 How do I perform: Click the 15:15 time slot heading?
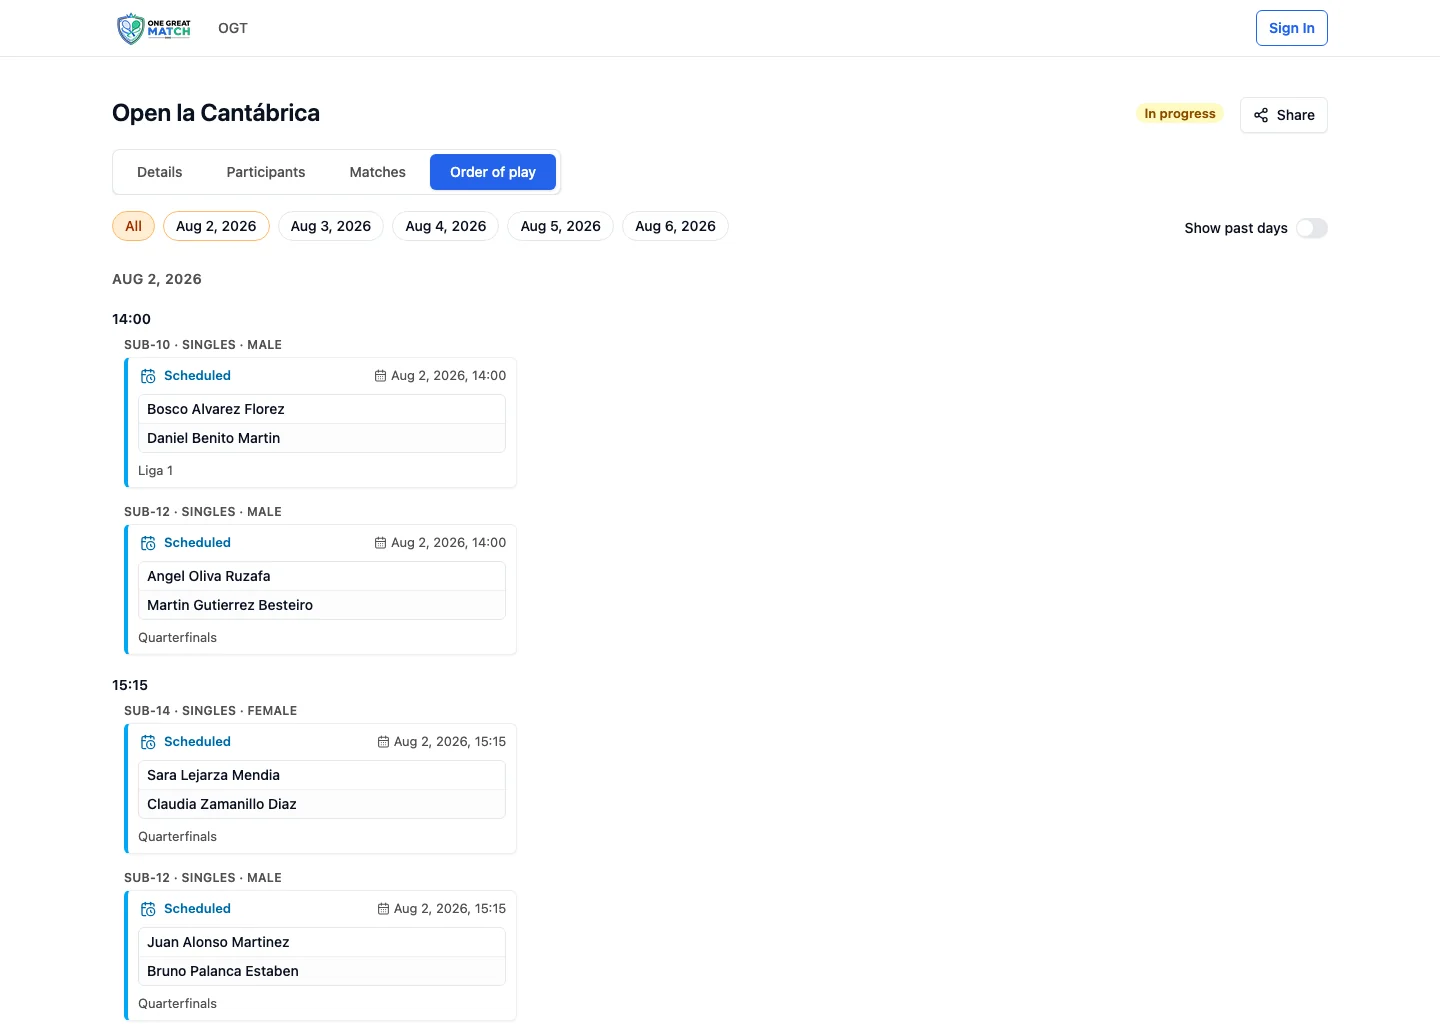tap(130, 685)
